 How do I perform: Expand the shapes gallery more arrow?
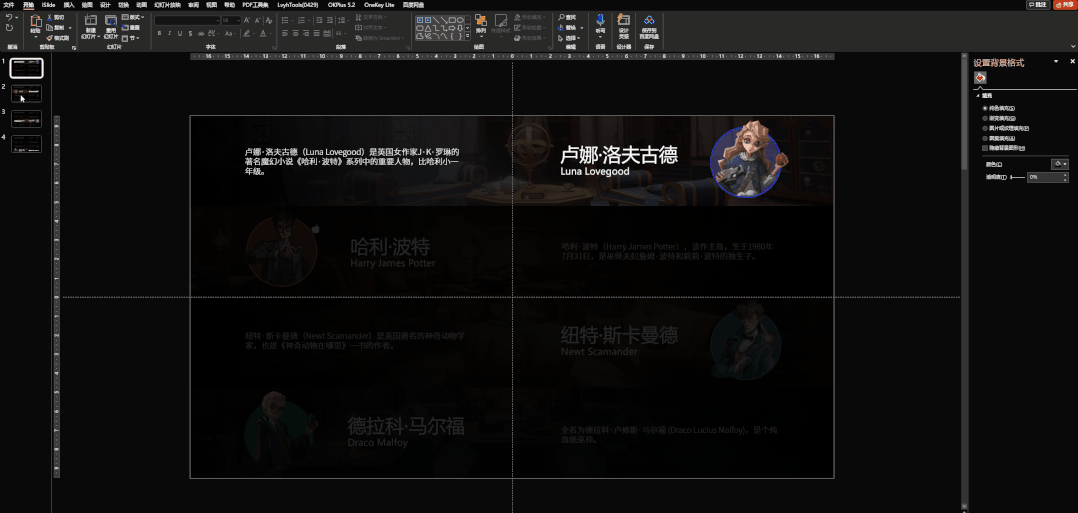click(x=468, y=36)
